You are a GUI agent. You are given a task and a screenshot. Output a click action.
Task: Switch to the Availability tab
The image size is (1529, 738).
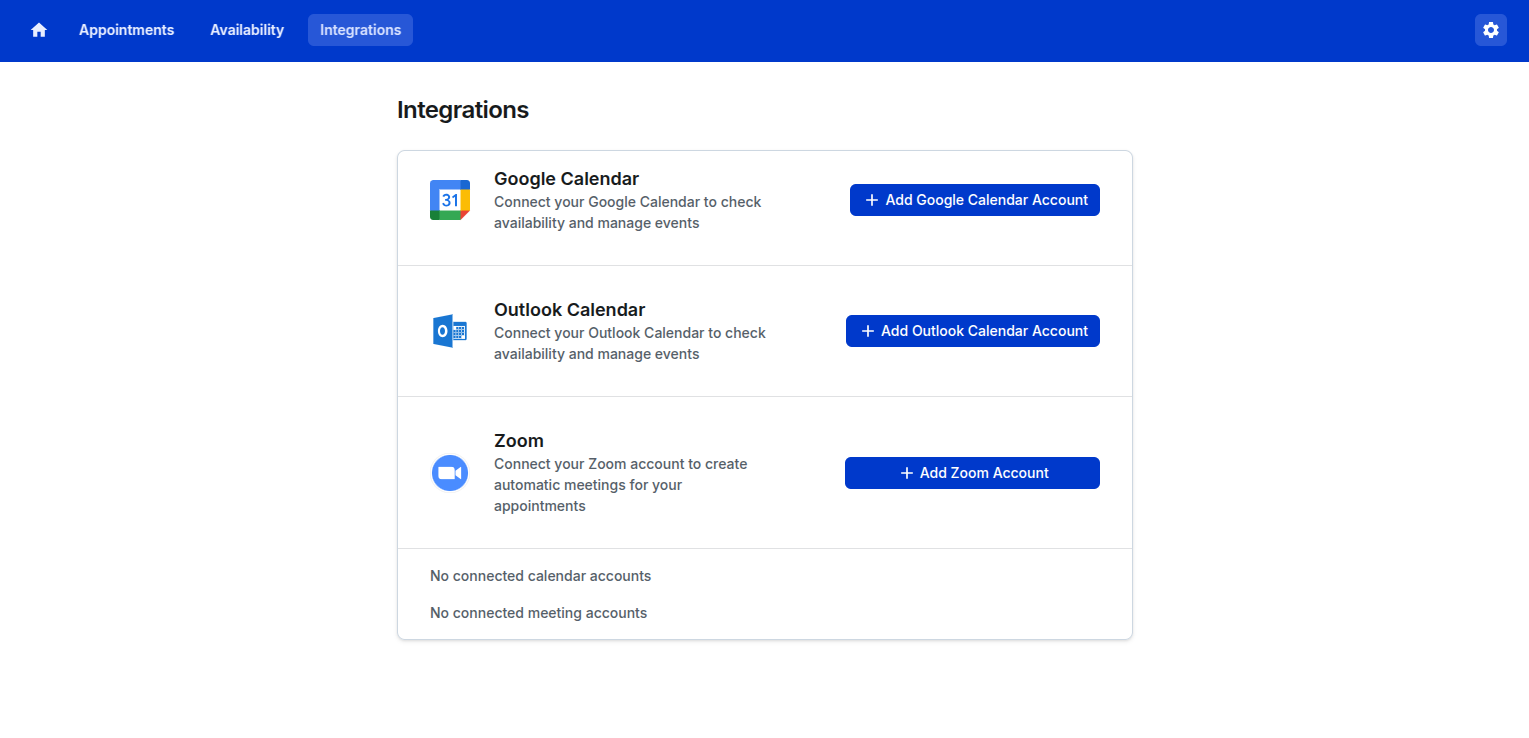tap(247, 30)
